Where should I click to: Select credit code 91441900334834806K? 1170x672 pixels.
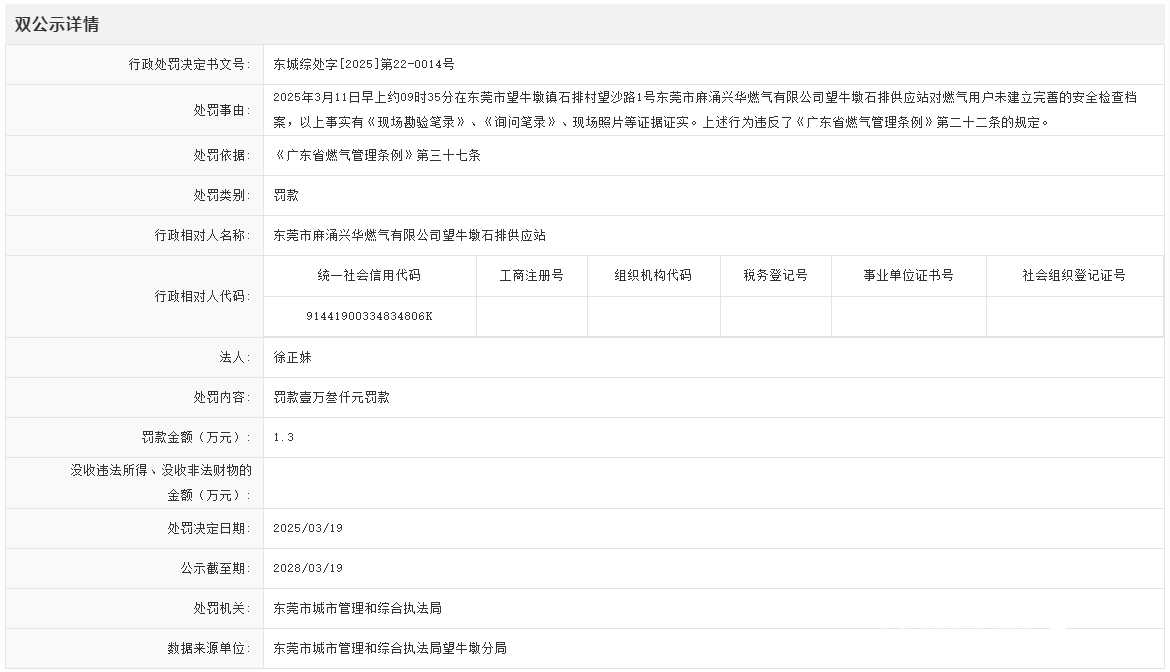coord(369,316)
